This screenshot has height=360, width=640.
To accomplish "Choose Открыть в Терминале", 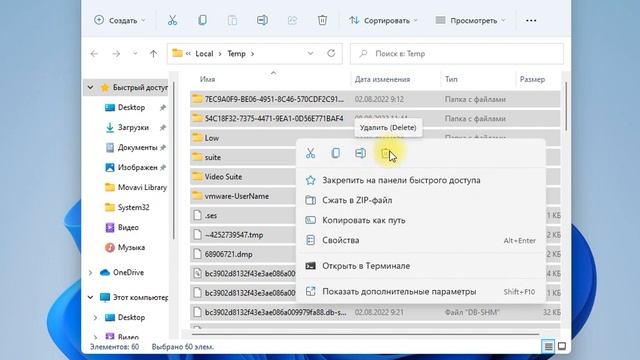I will click(x=420, y=266).
